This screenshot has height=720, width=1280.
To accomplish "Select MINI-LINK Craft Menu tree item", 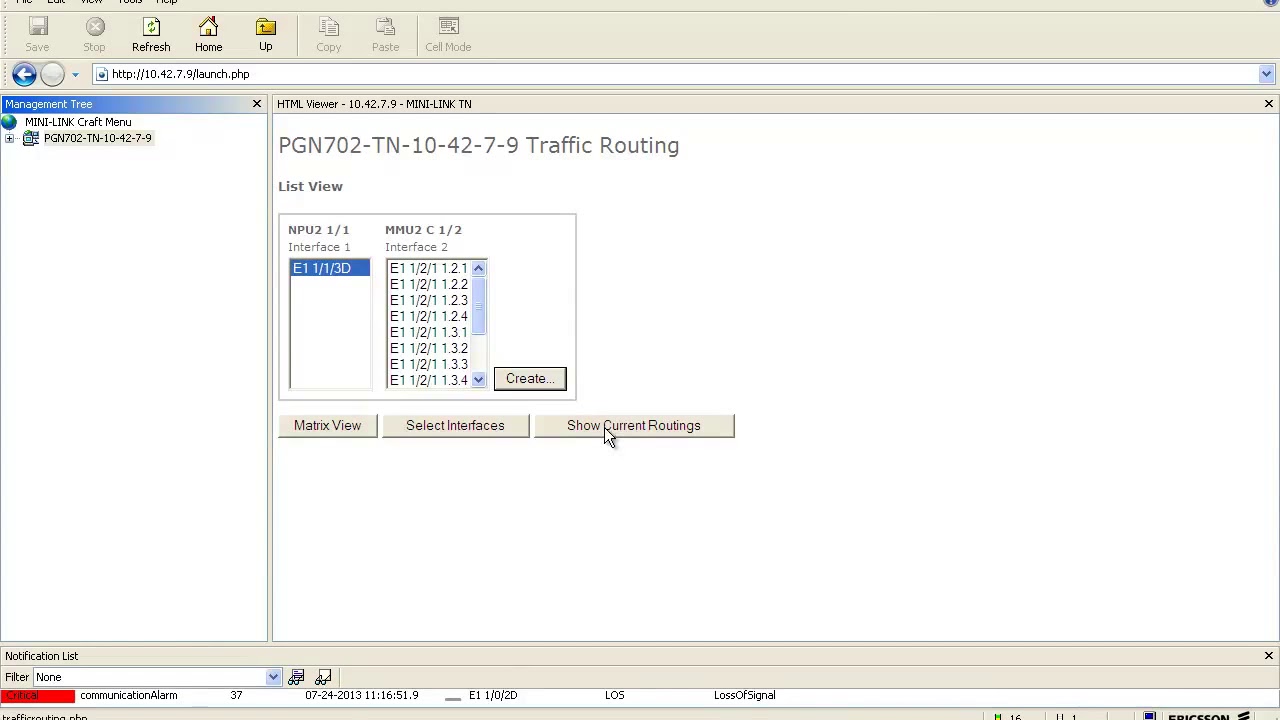I will [78, 122].
